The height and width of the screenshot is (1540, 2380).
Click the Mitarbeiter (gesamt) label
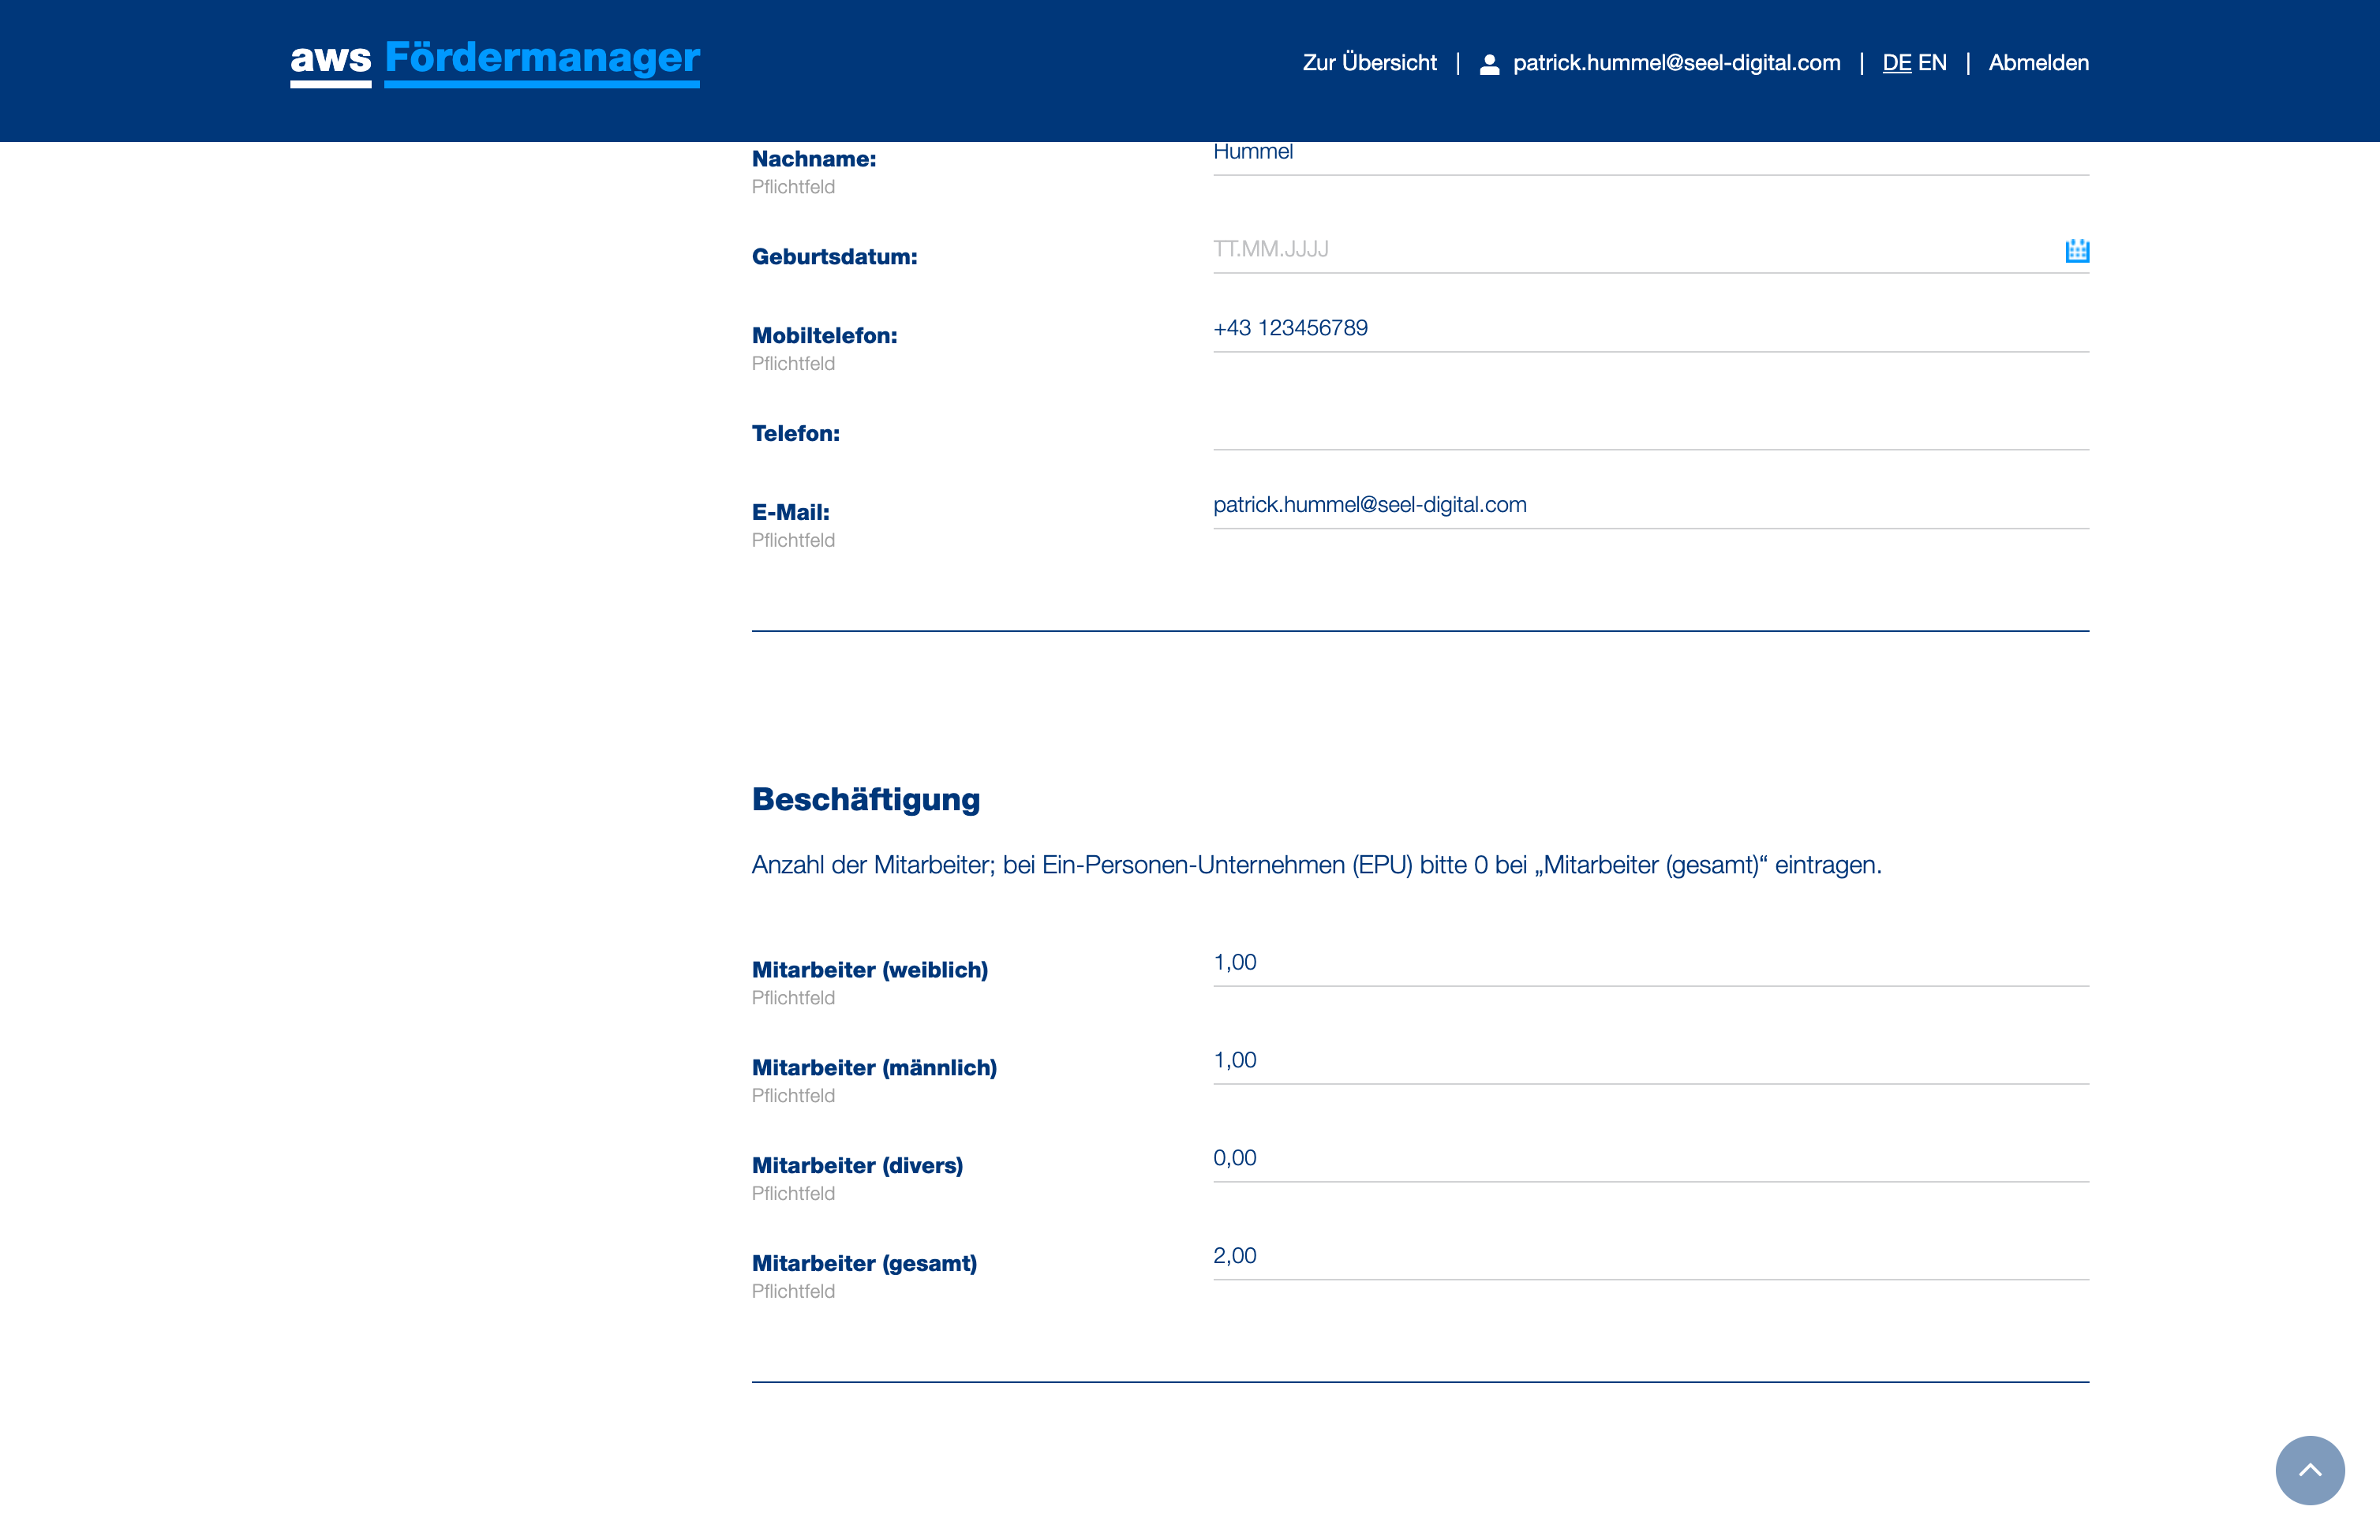[865, 1264]
